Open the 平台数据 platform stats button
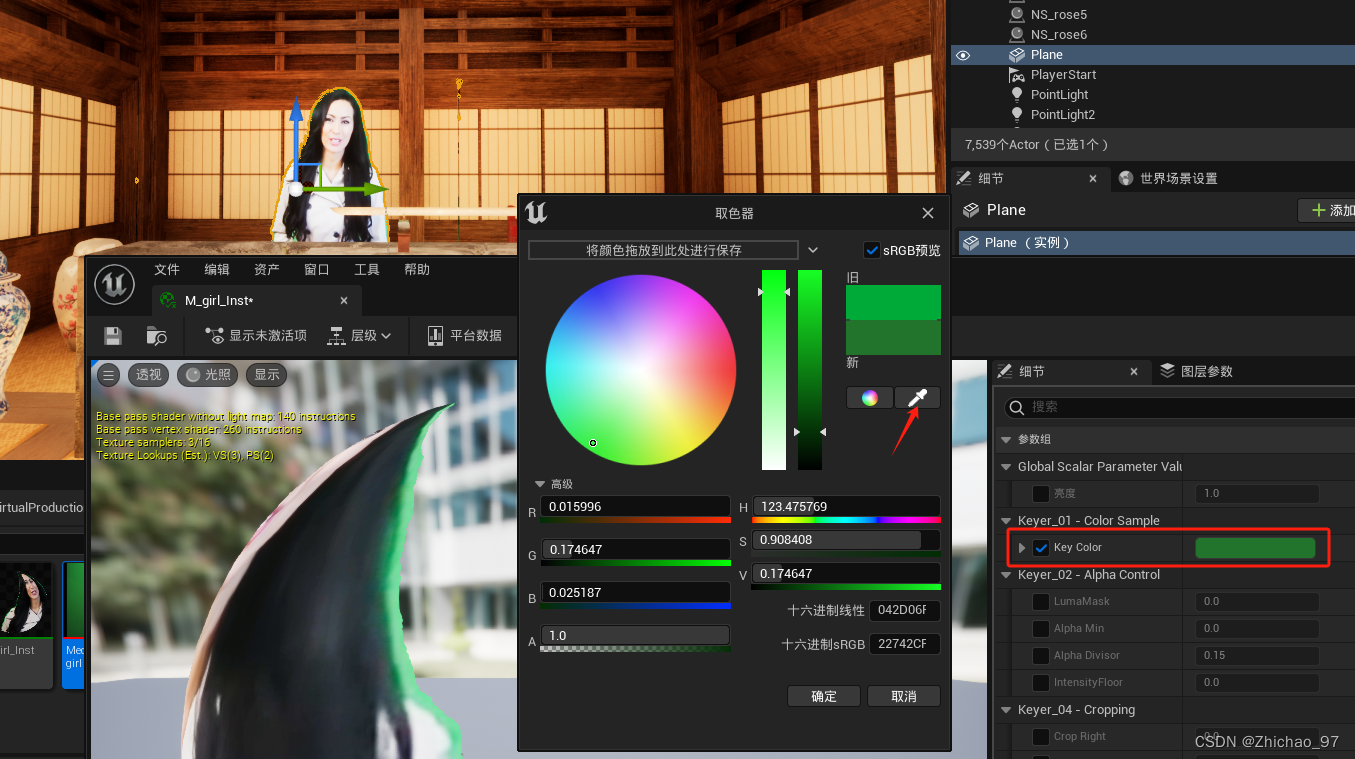 click(464, 336)
